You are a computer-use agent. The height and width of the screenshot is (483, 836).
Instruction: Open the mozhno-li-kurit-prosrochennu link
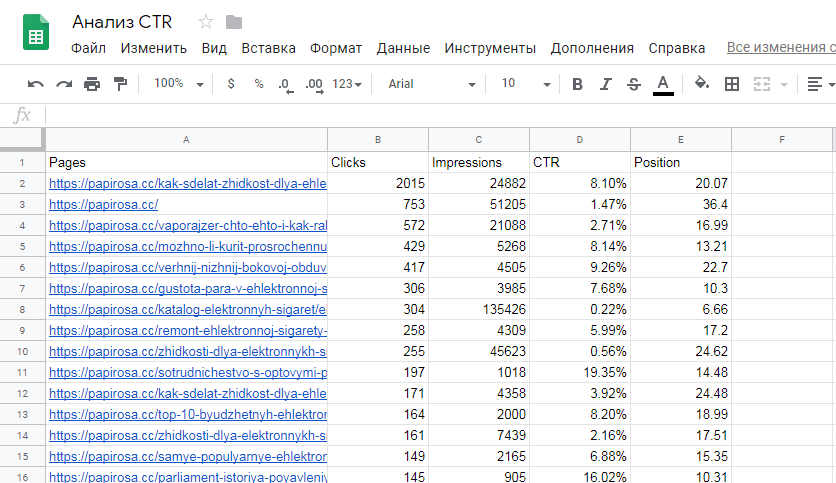[x=188, y=246]
